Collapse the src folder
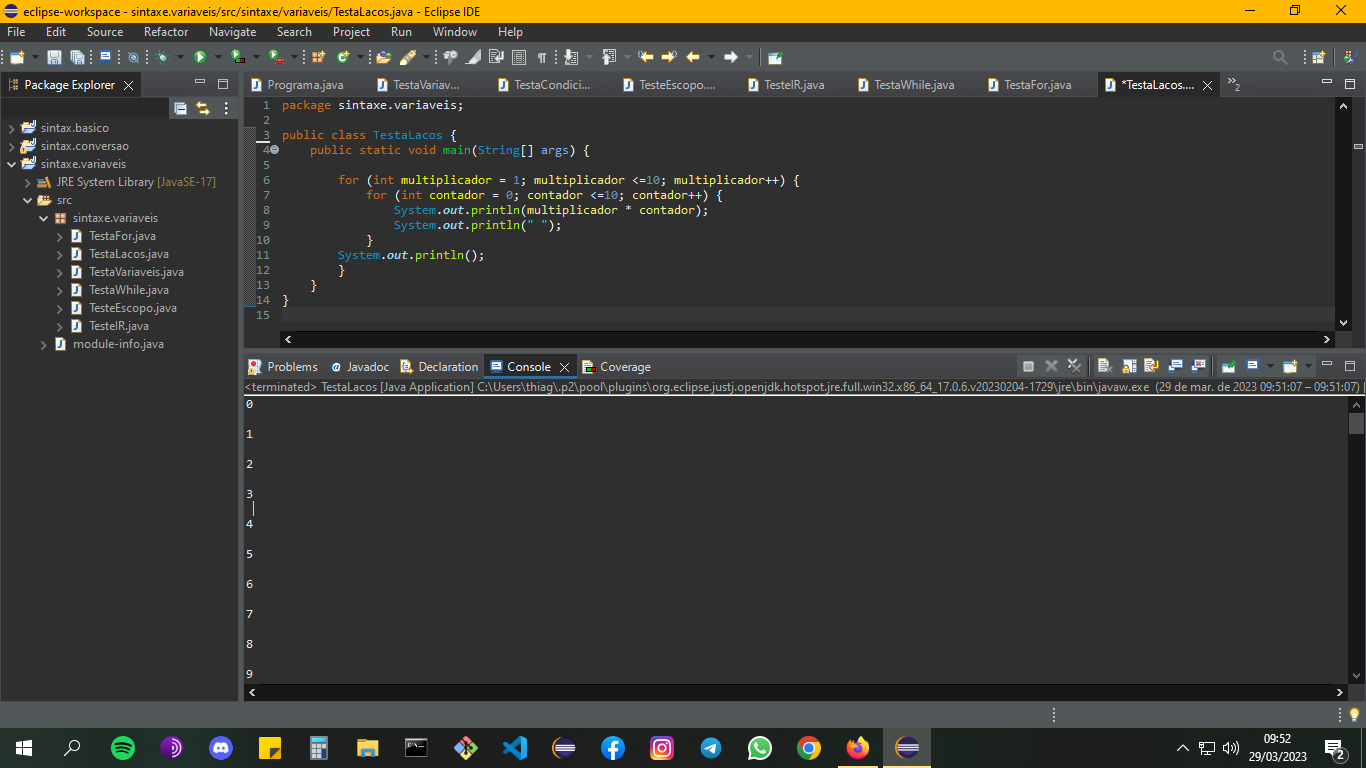This screenshot has height=768, width=1366. (x=27, y=200)
